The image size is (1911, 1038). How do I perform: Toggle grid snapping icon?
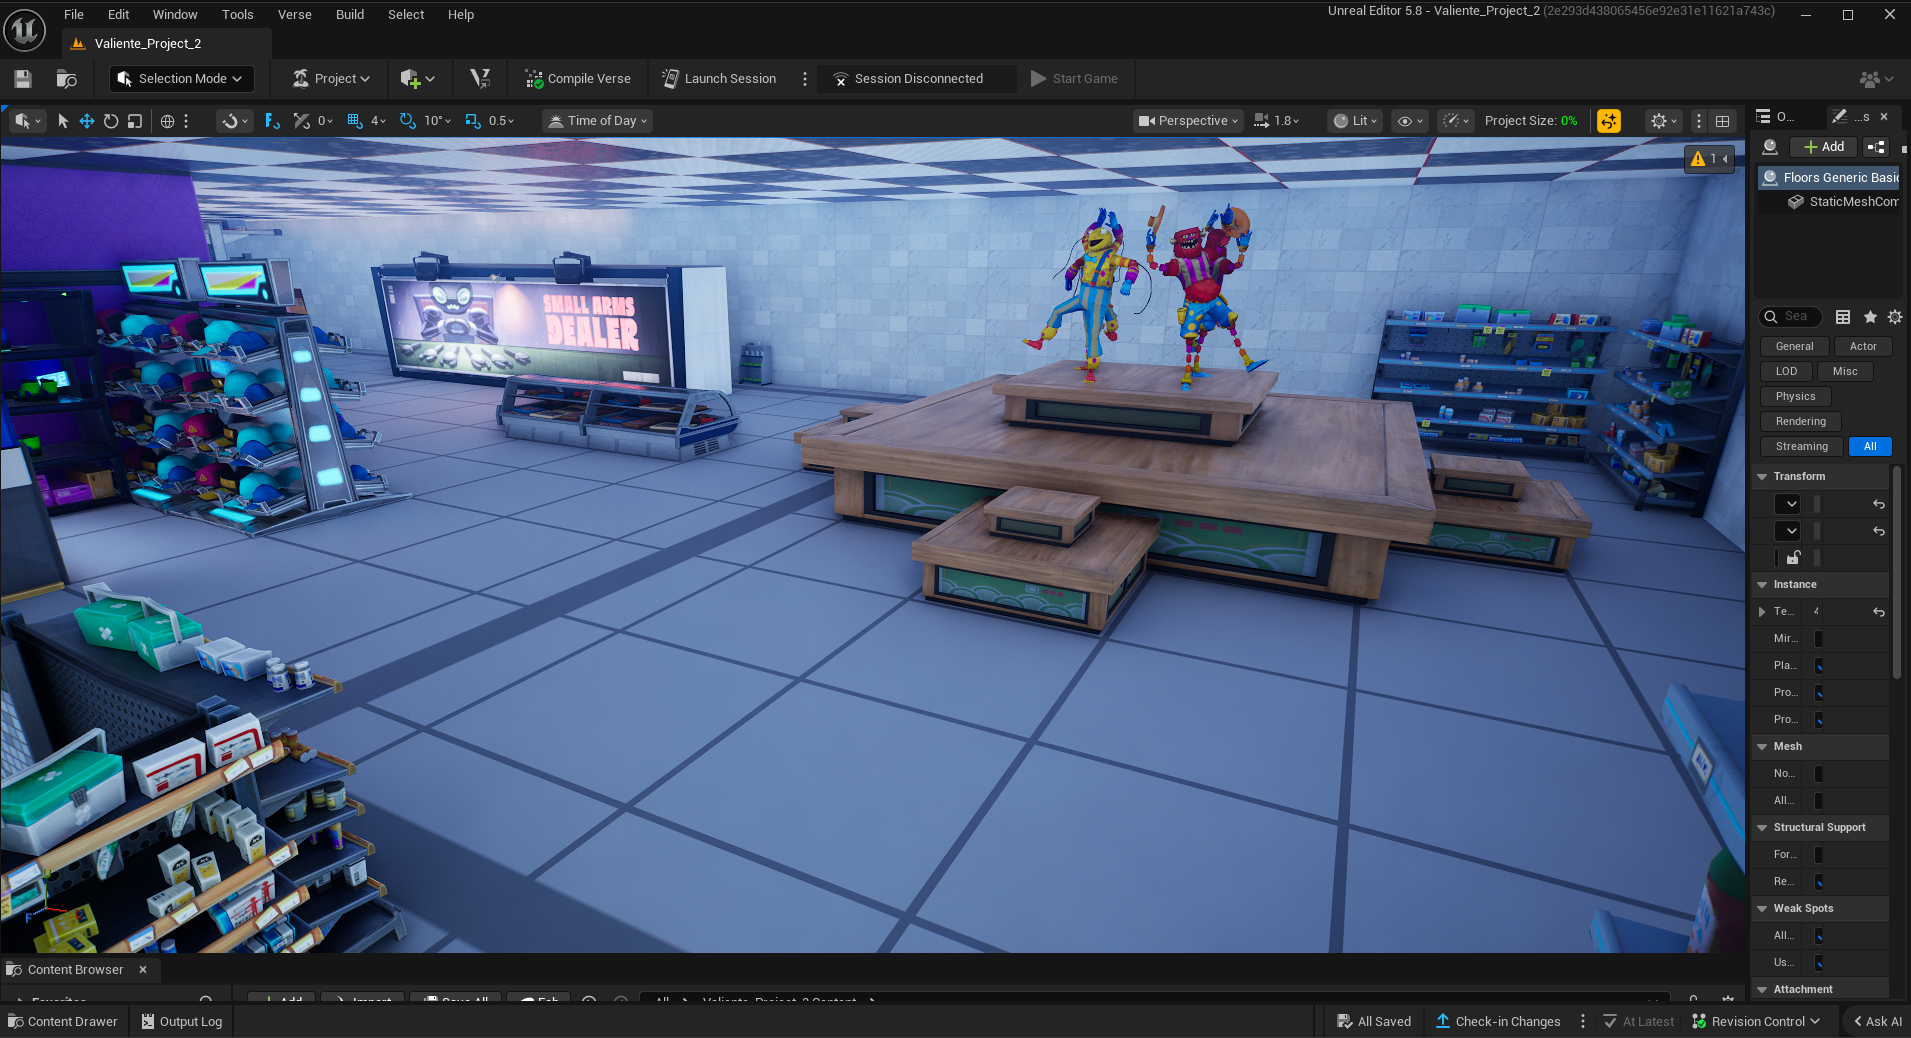pos(355,121)
